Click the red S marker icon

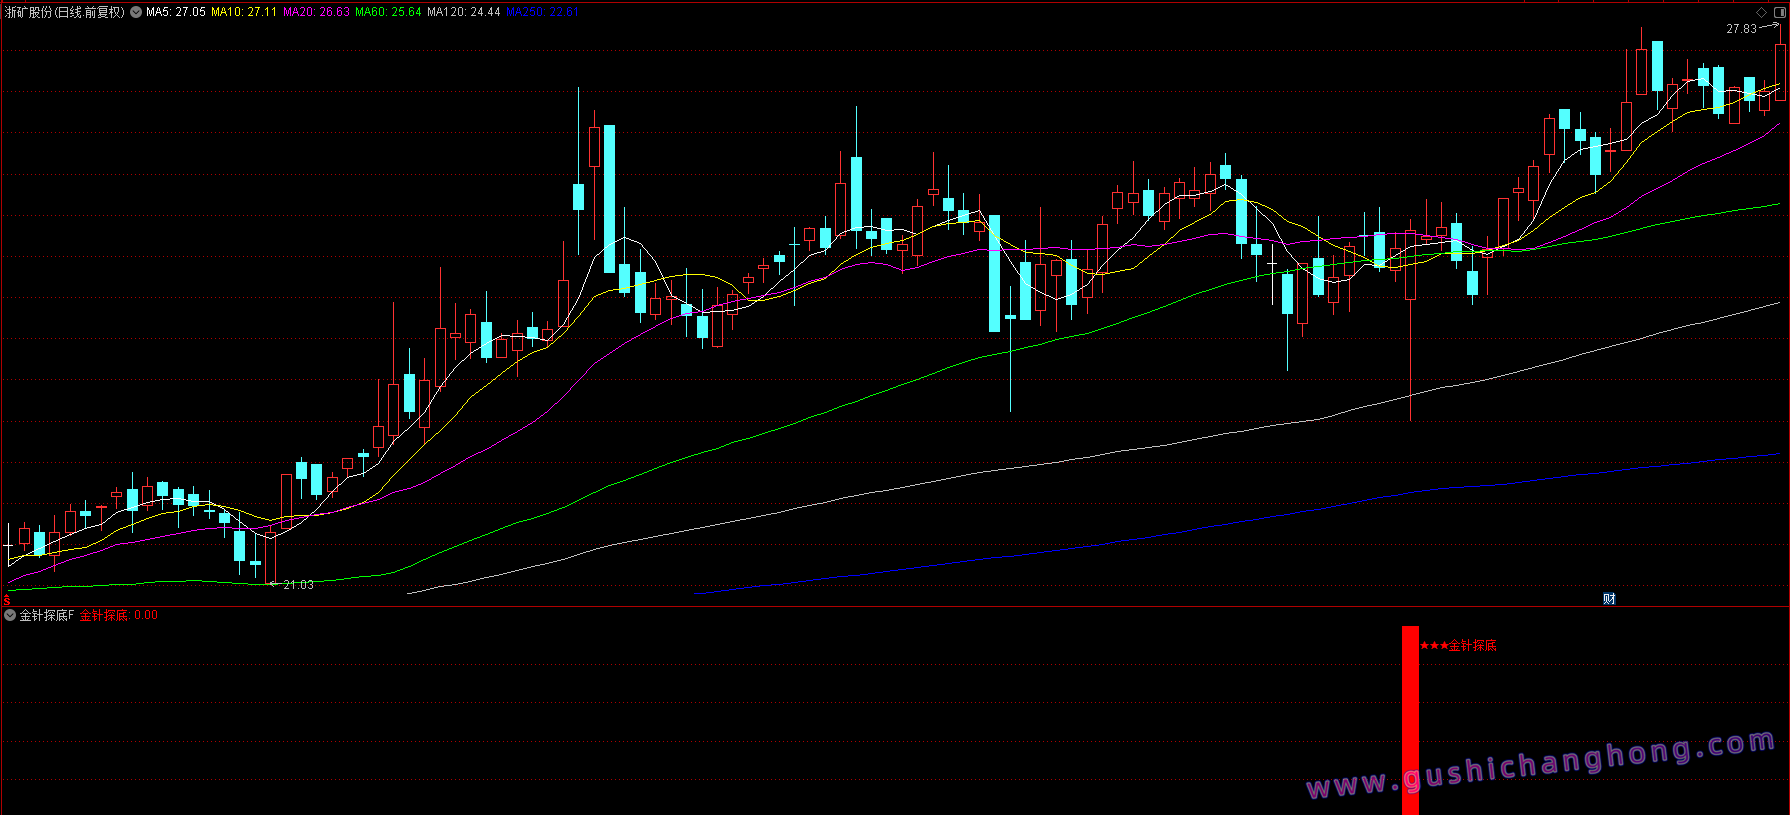click(x=6, y=600)
